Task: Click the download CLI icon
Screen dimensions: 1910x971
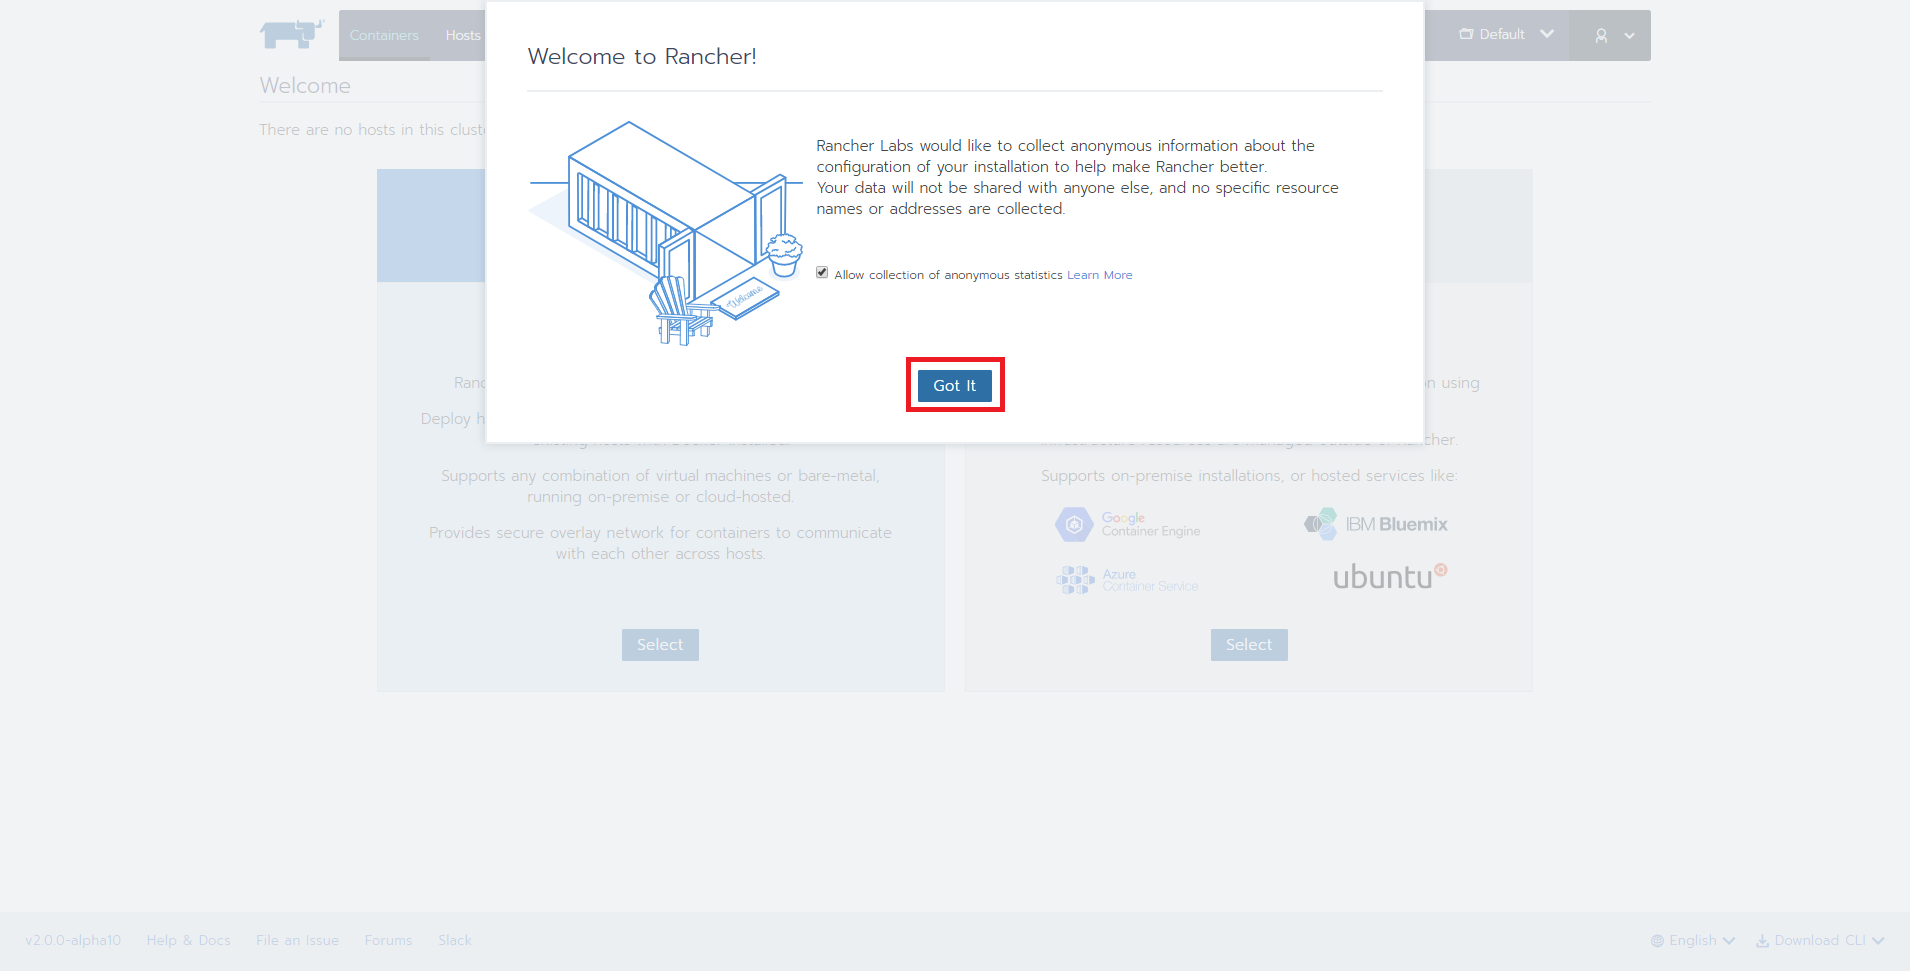Action: (1762, 941)
